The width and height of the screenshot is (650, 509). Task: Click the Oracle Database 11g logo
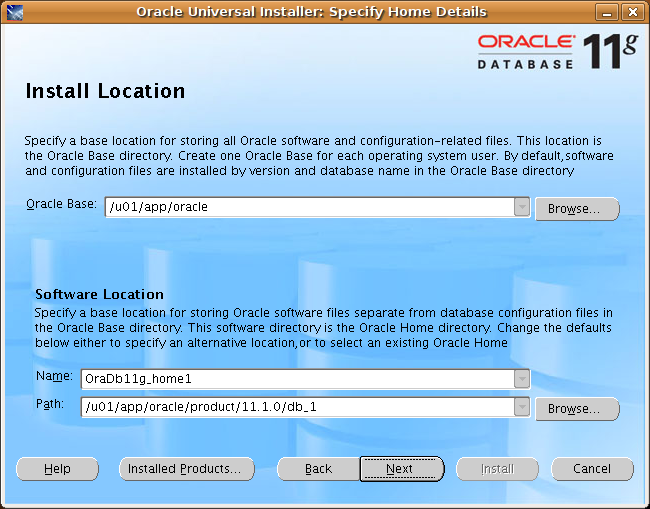pyautogui.click(x=556, y=50)
